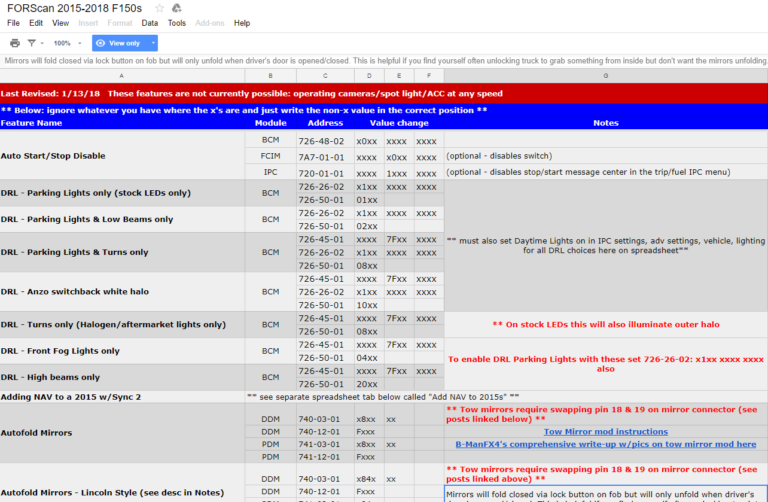Click the Feature Name header cell

(122, 123)
